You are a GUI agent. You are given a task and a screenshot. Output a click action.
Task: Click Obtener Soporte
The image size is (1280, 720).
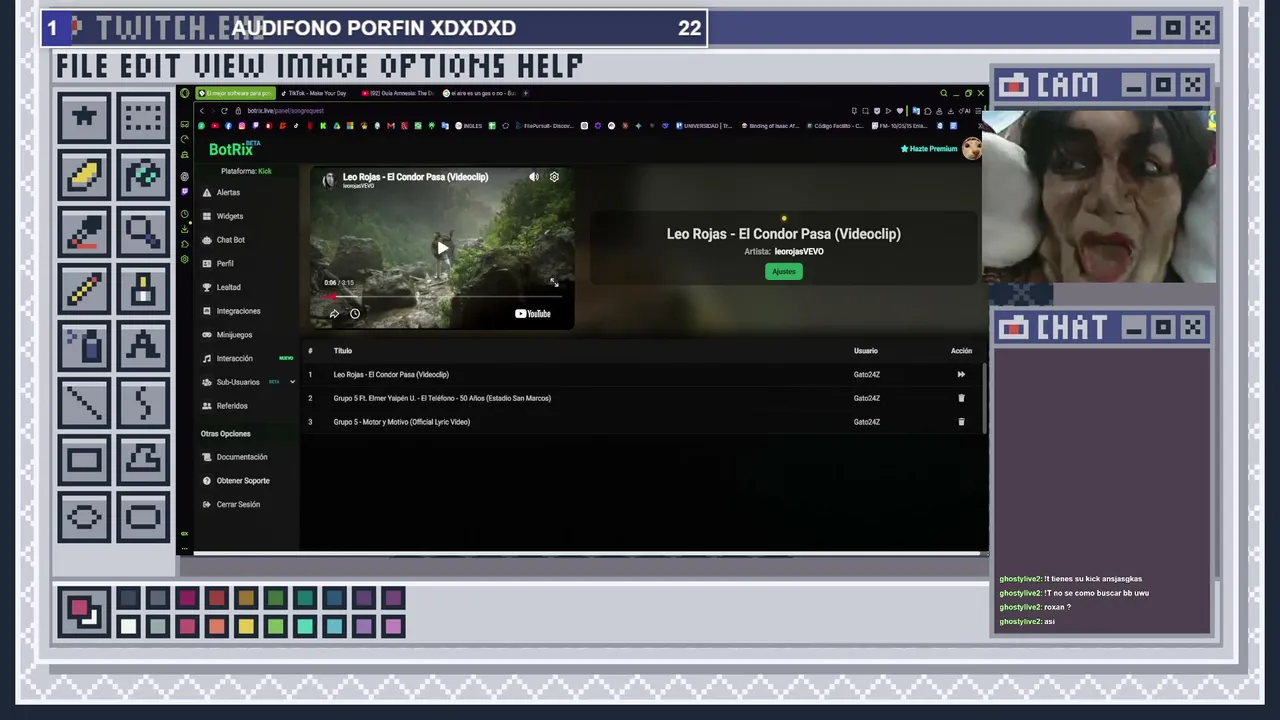coord(243,481)
